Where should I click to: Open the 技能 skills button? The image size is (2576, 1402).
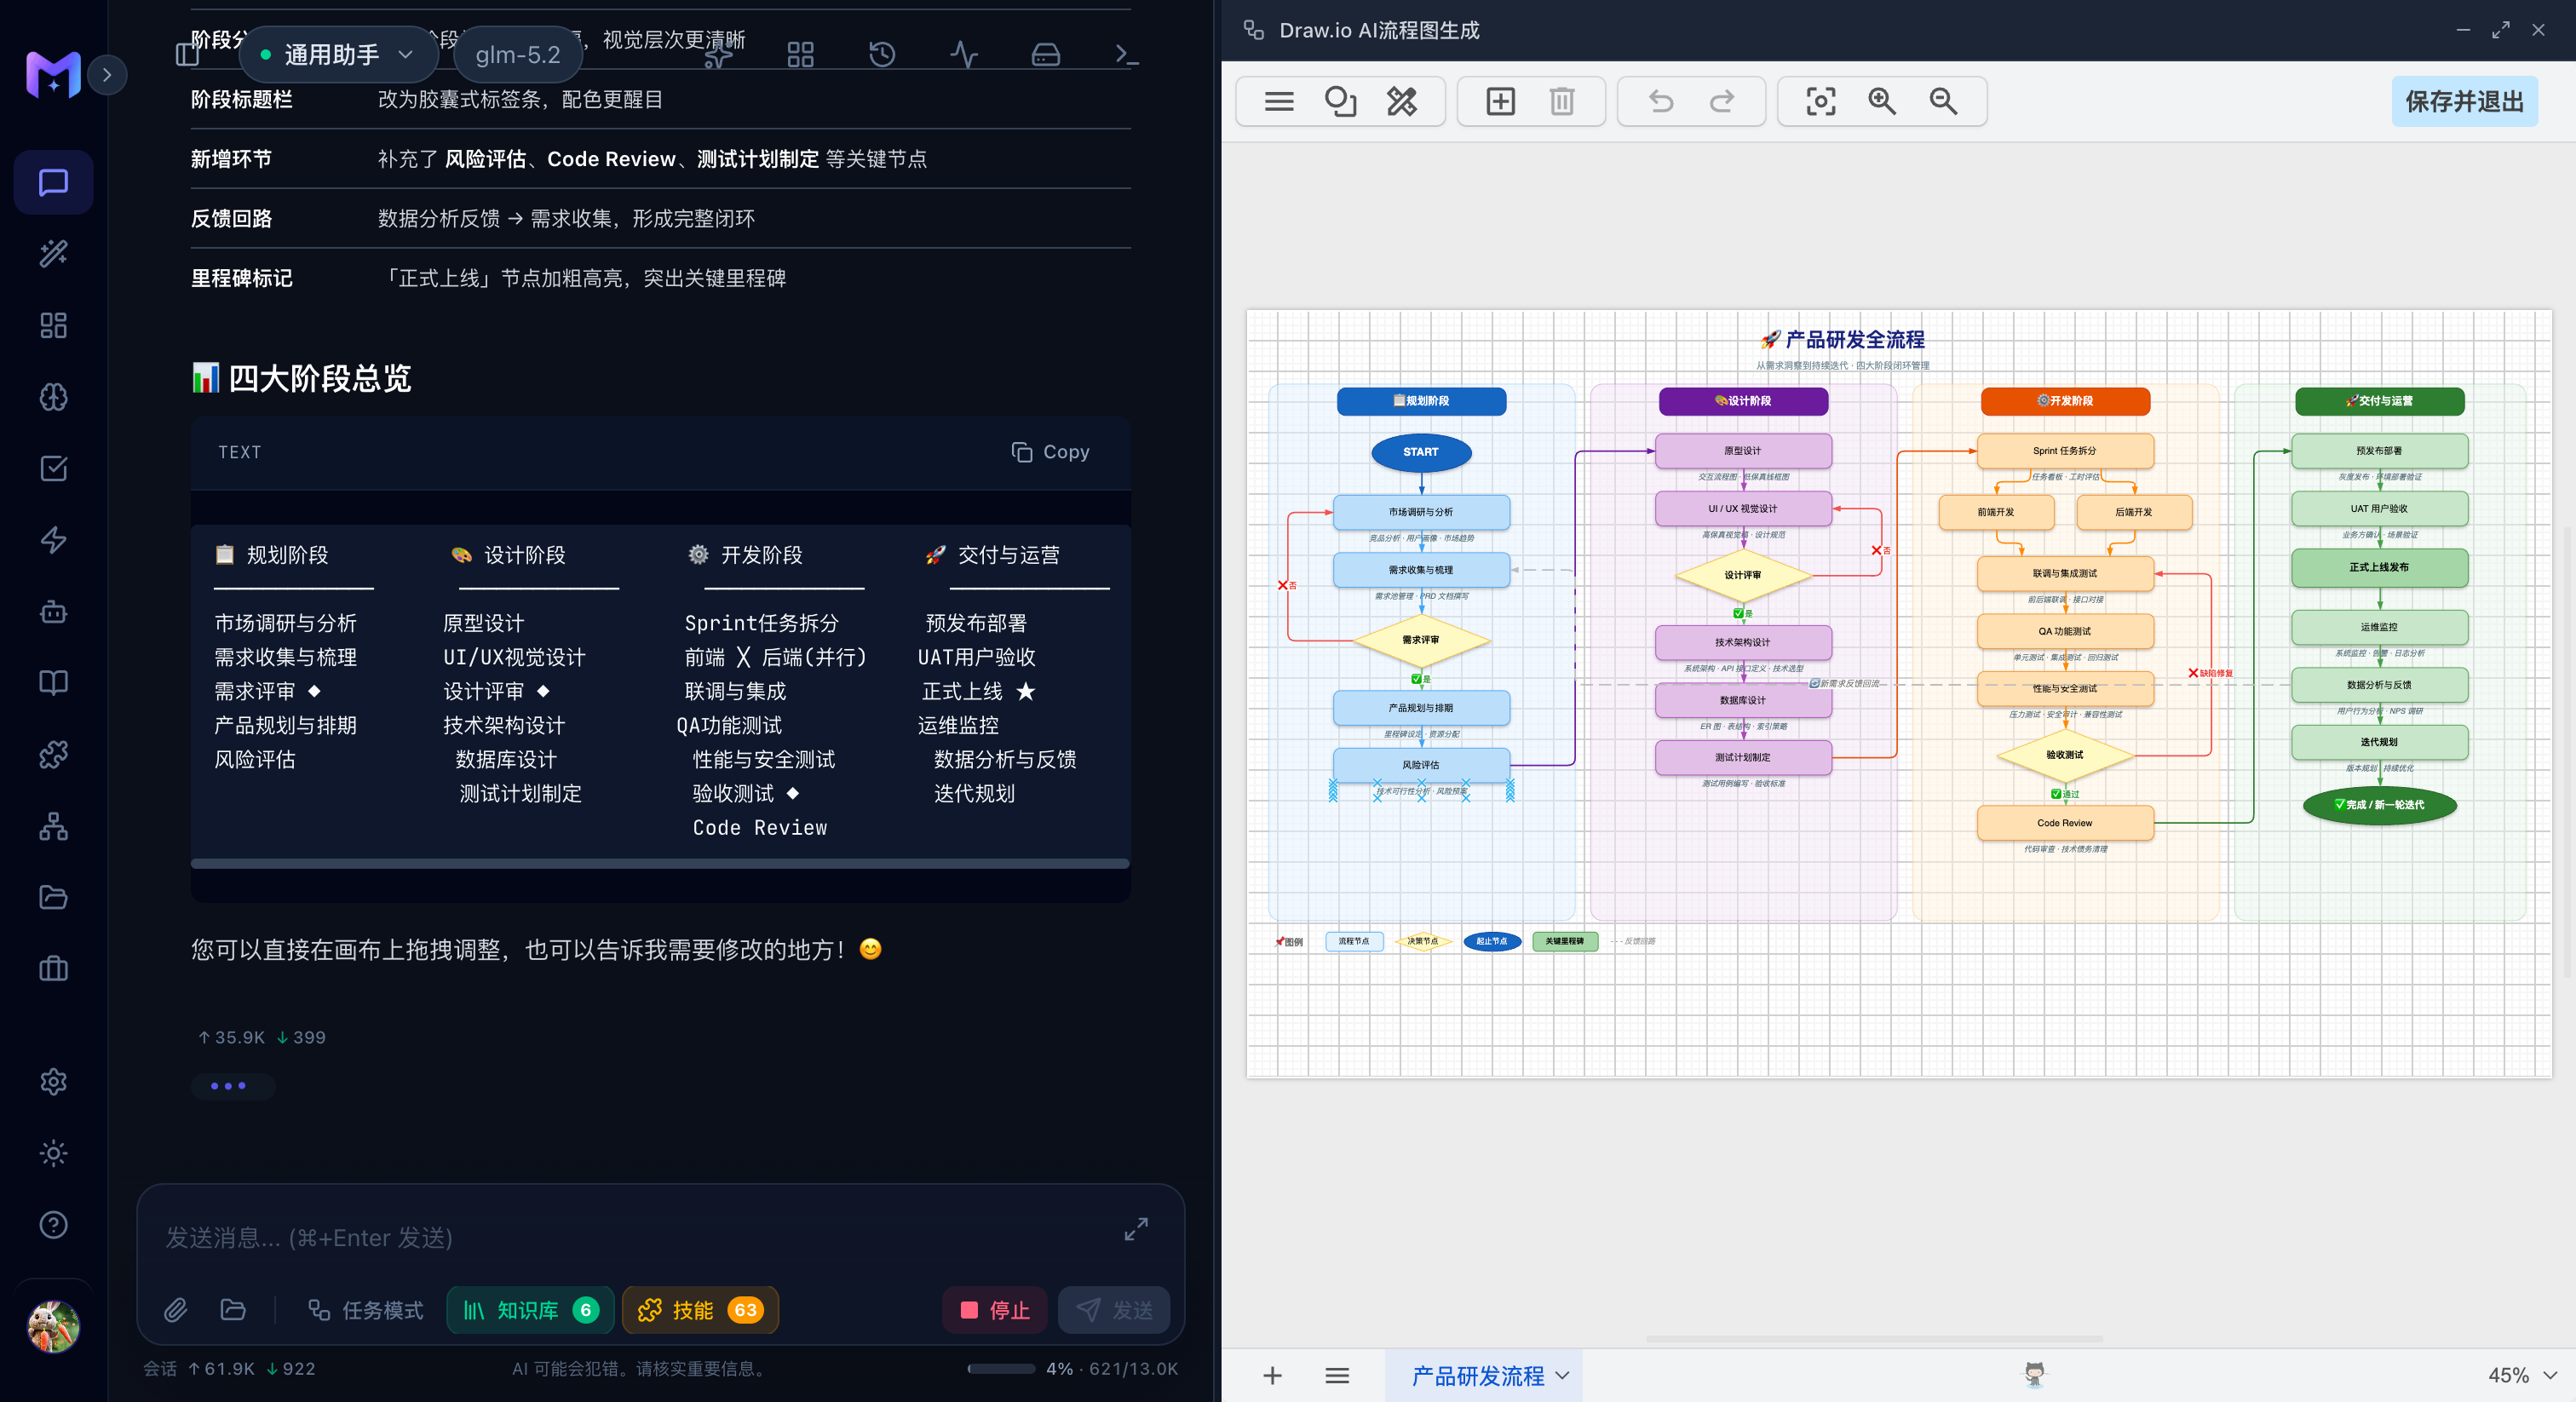[700, 1310]
